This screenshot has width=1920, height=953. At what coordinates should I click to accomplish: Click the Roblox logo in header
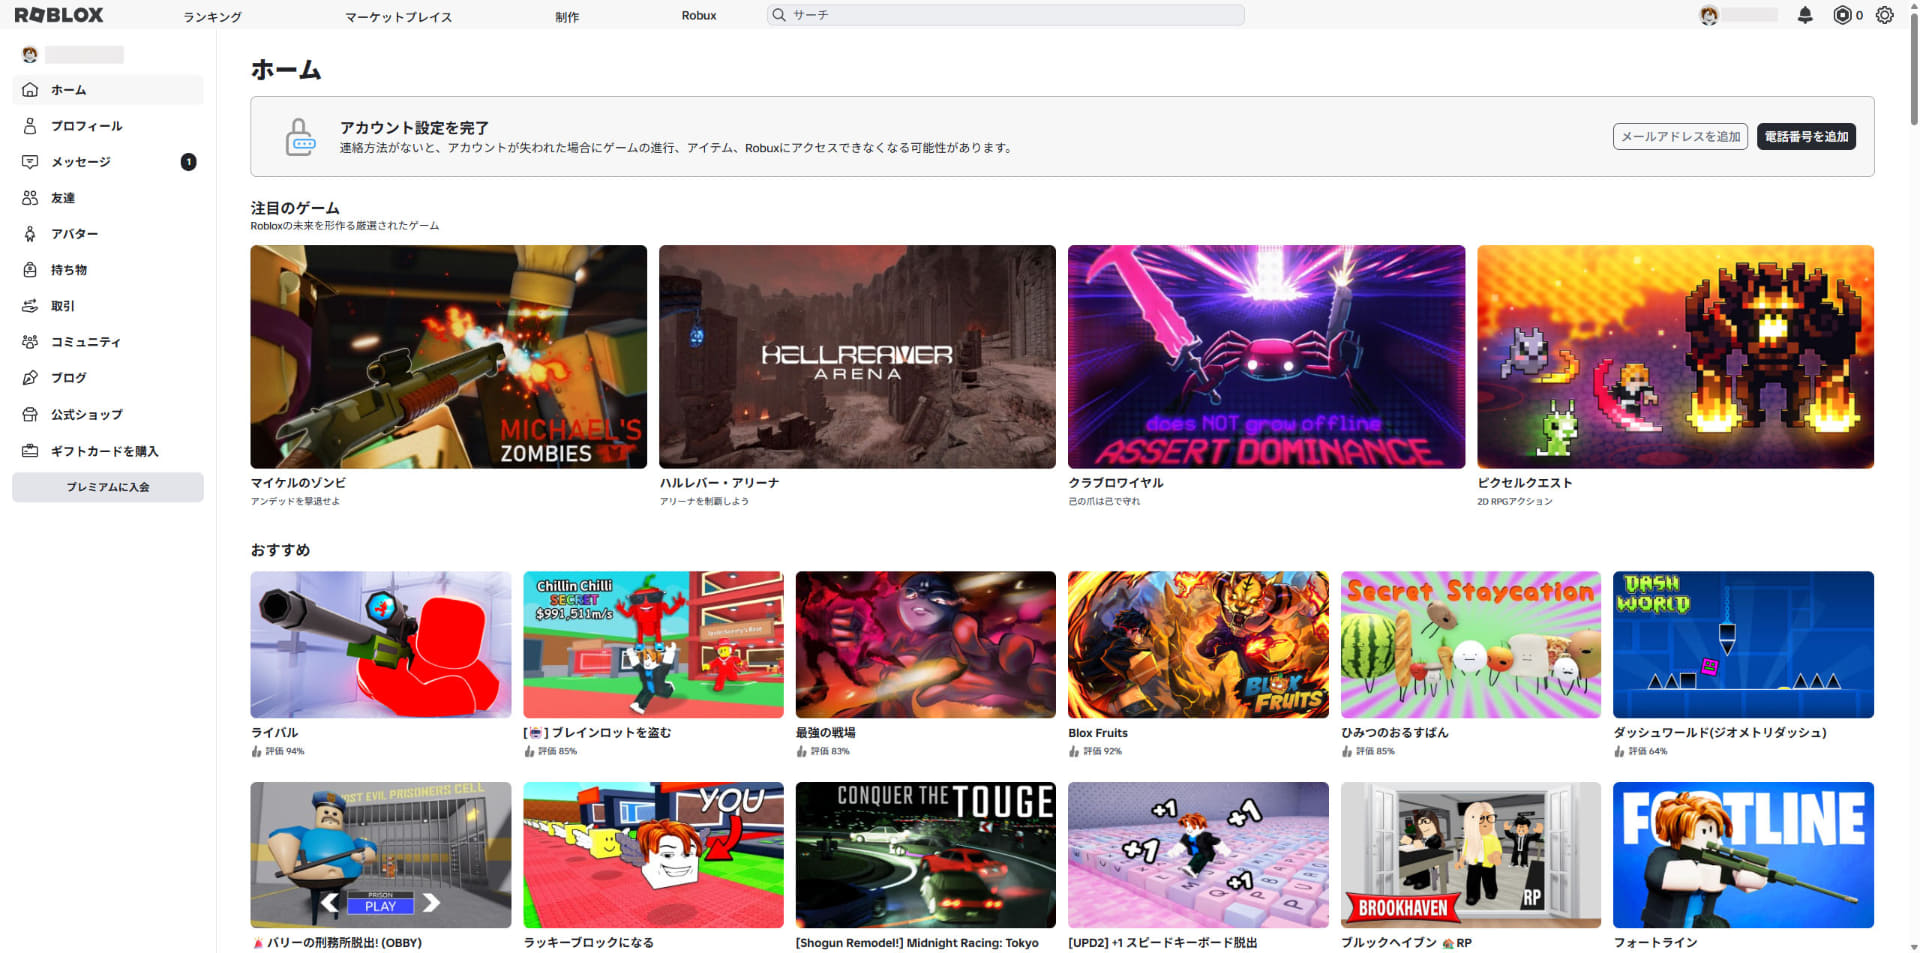(x=59, y=15)
